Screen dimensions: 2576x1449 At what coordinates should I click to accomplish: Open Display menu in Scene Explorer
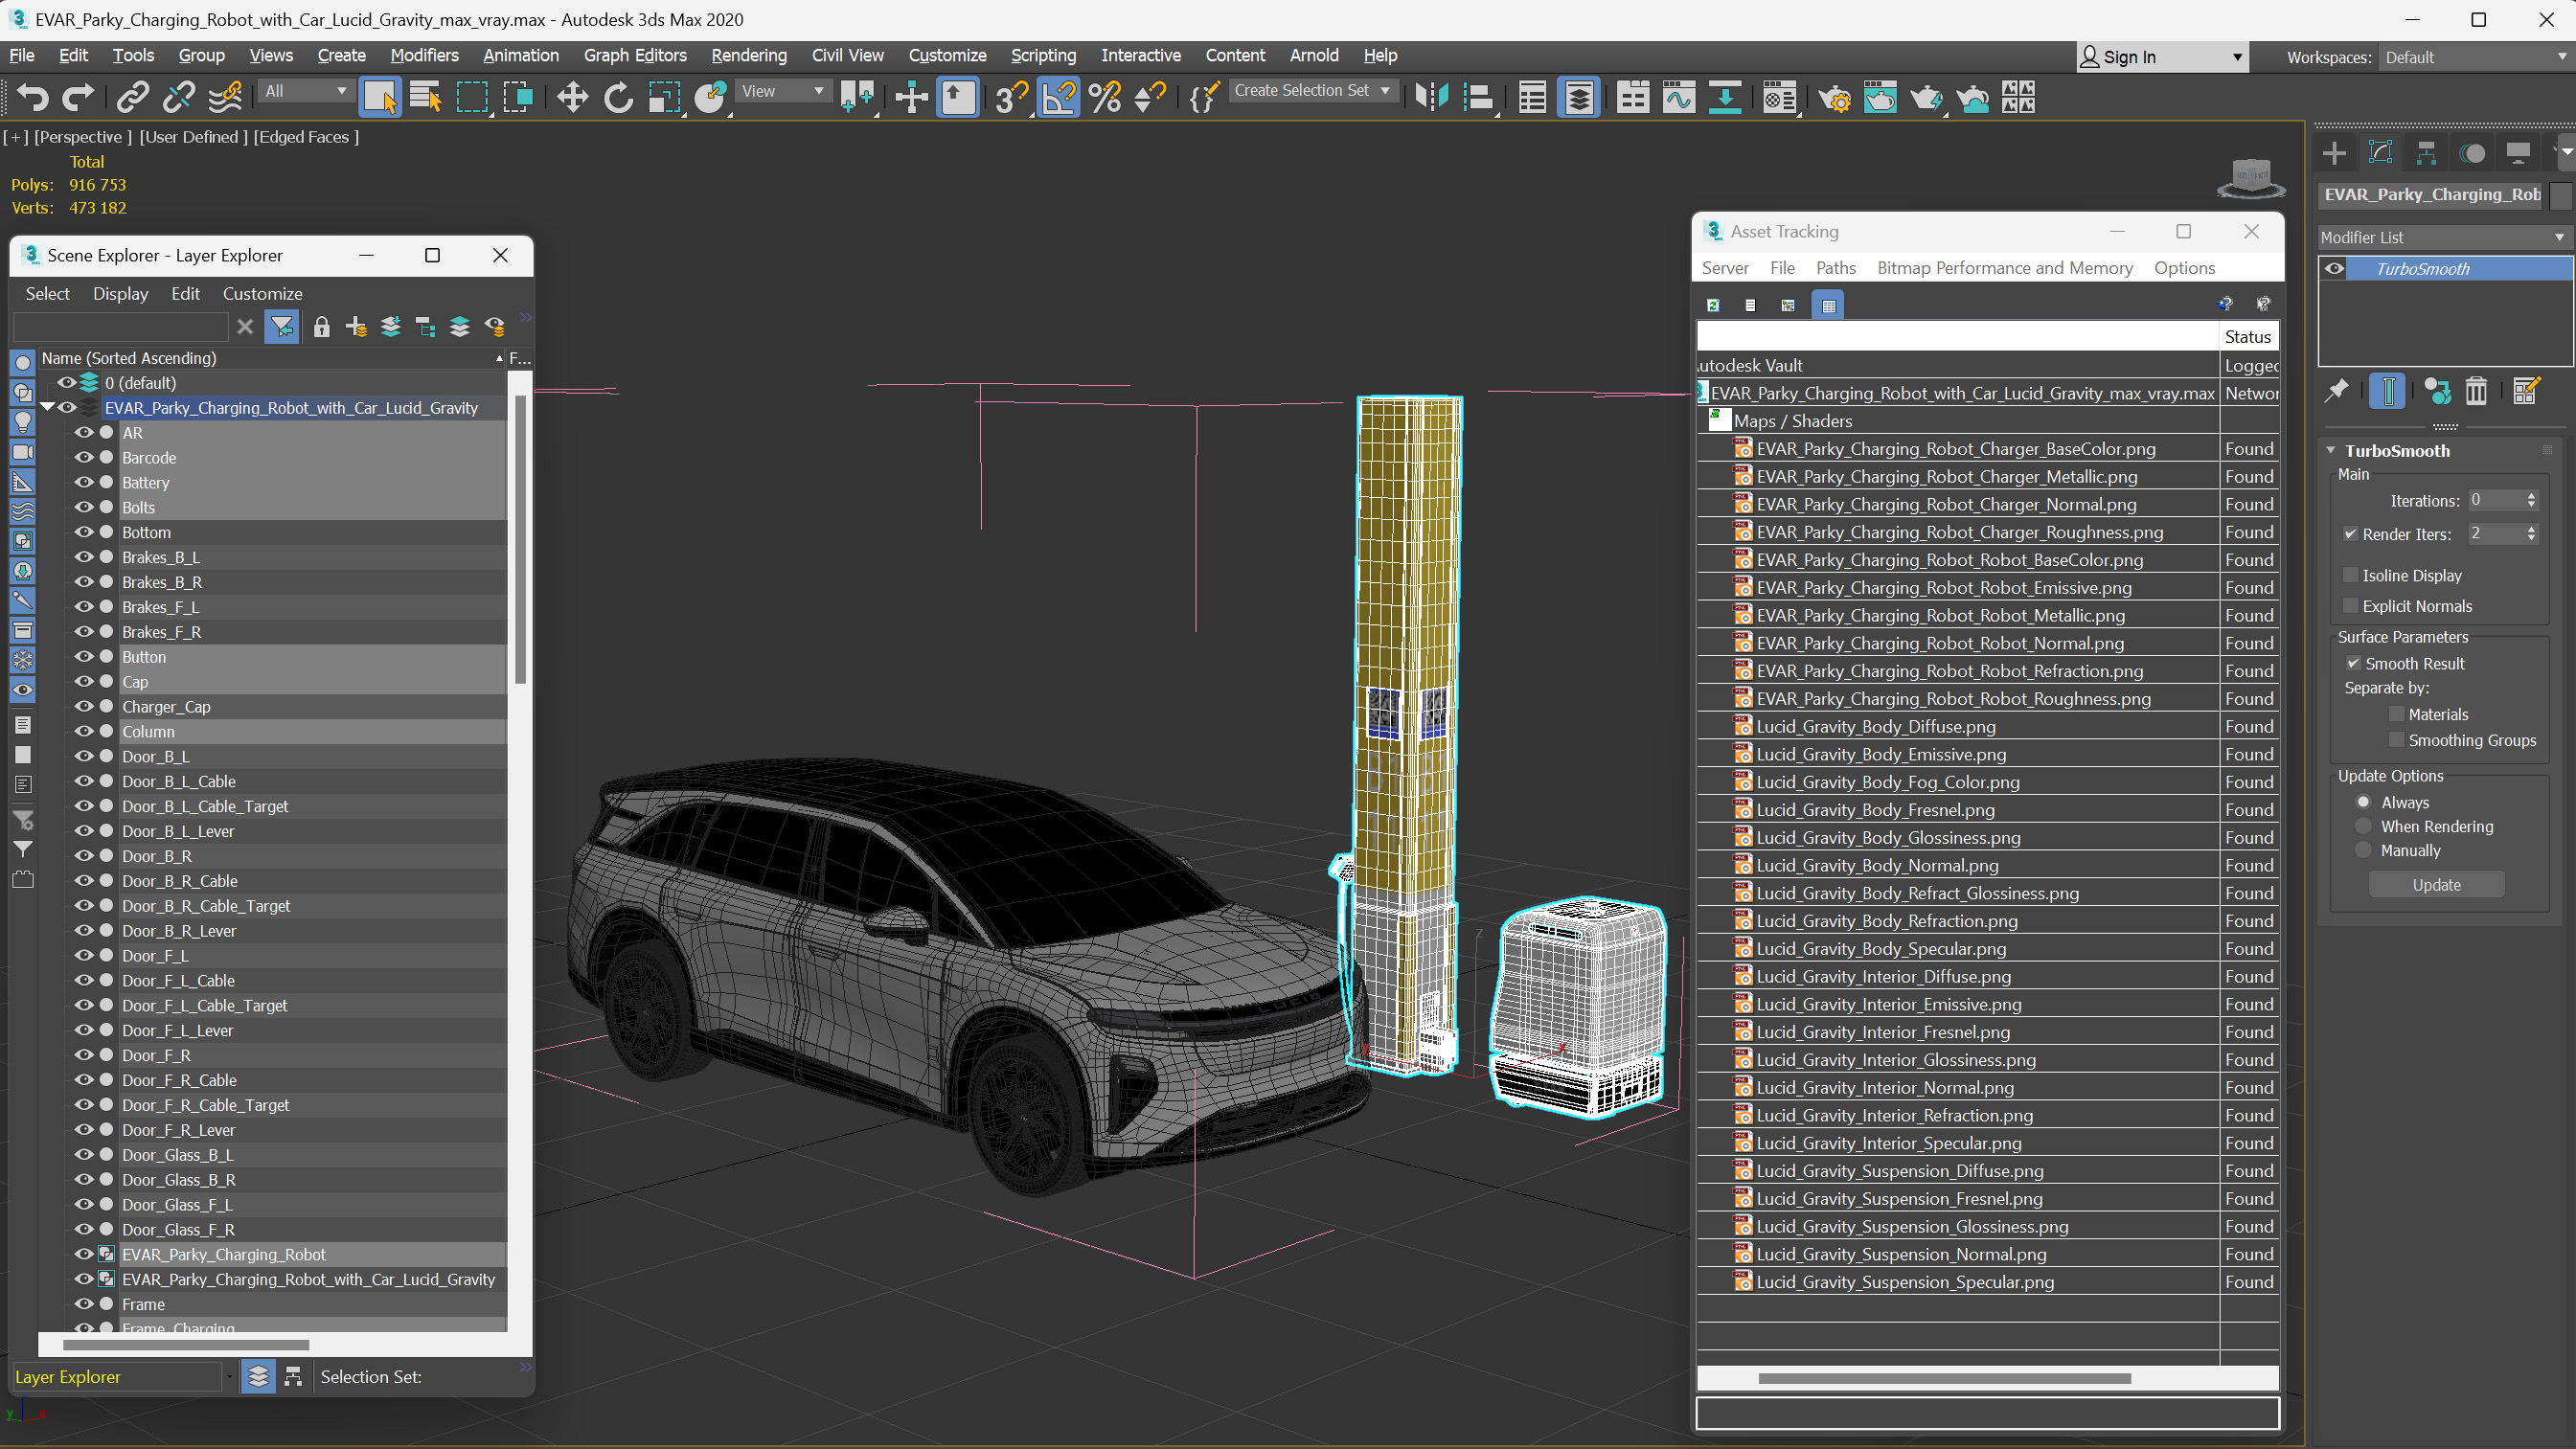[120, 293]
